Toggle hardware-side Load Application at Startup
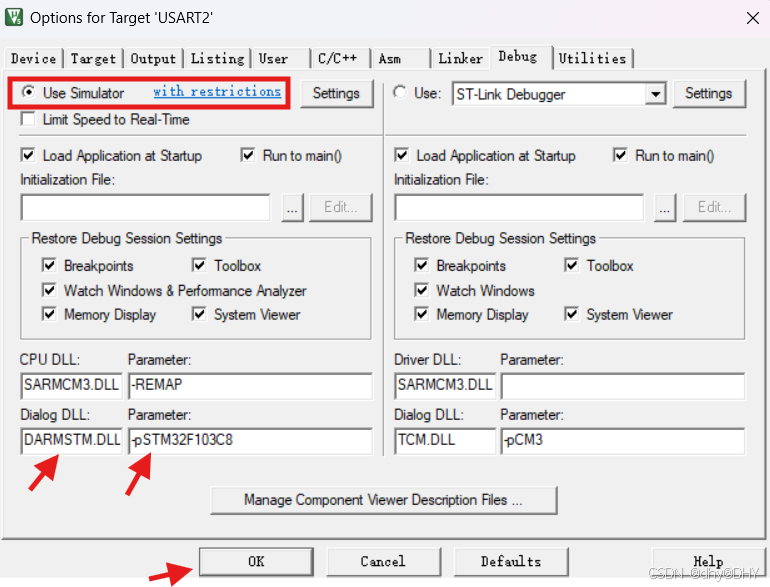The width and height of the screenshot is (770, 587). 402,155
